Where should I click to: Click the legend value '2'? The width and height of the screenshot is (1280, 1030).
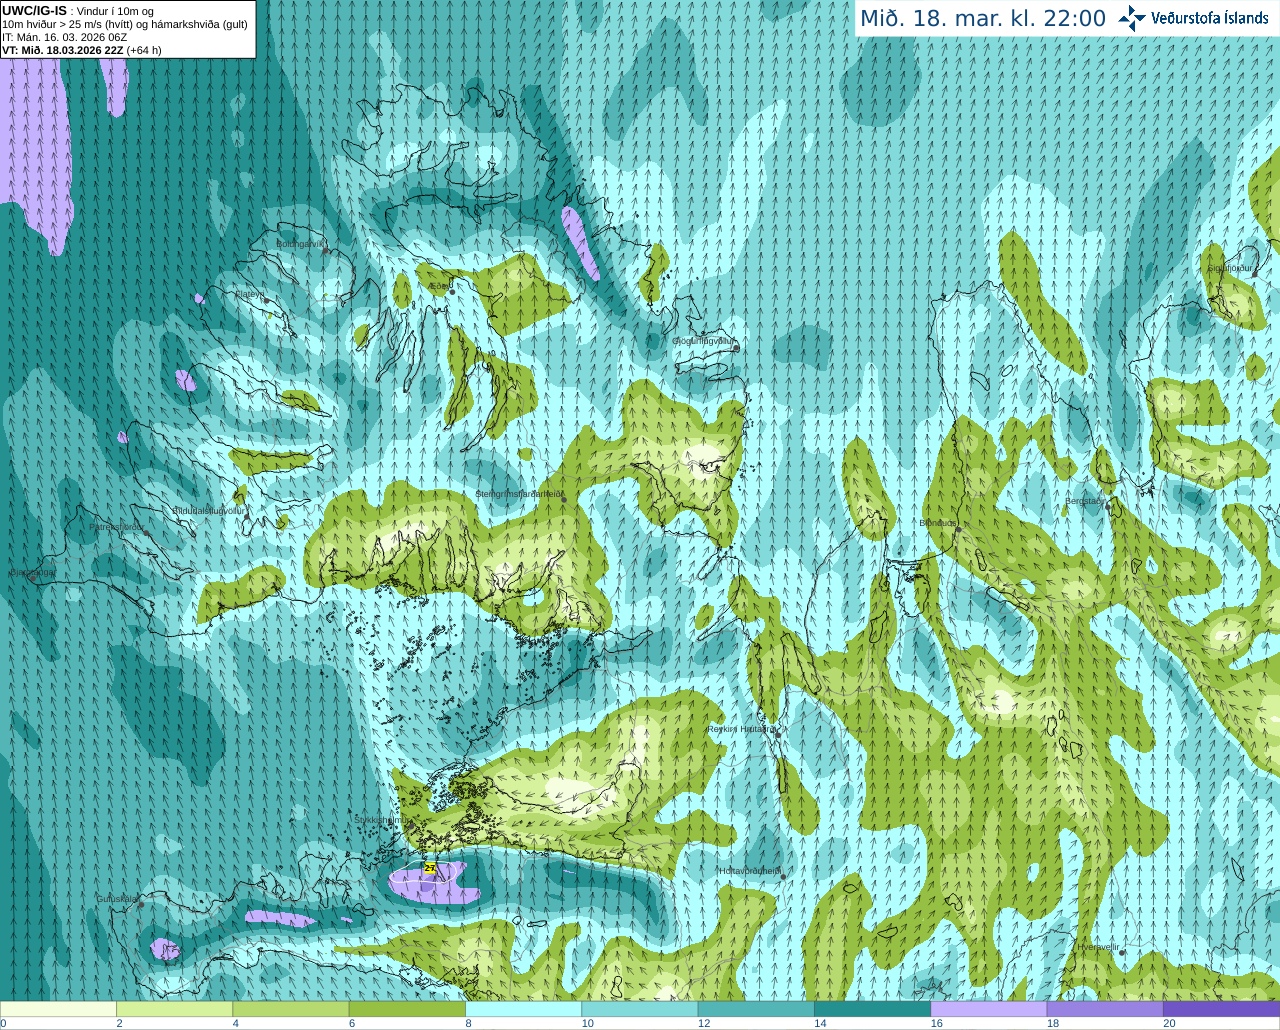(119, 1023)
